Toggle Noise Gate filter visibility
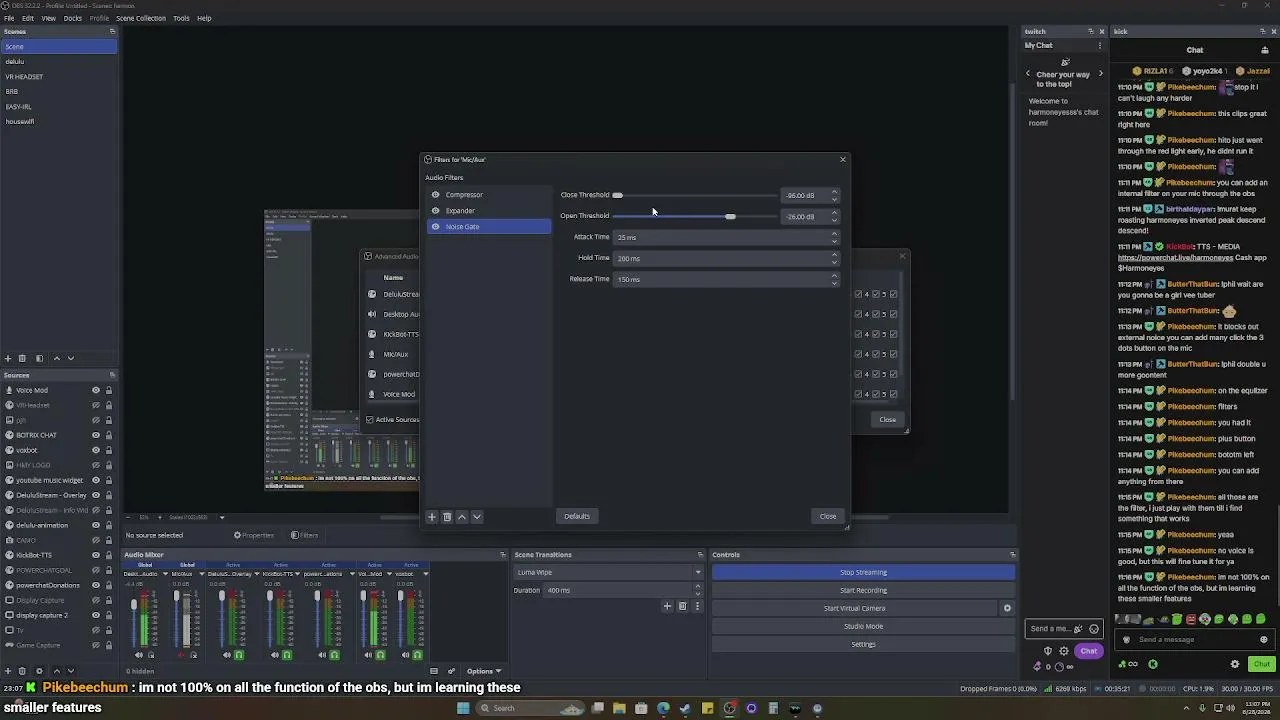The image size is (1280, 720). tap(435, 227)
